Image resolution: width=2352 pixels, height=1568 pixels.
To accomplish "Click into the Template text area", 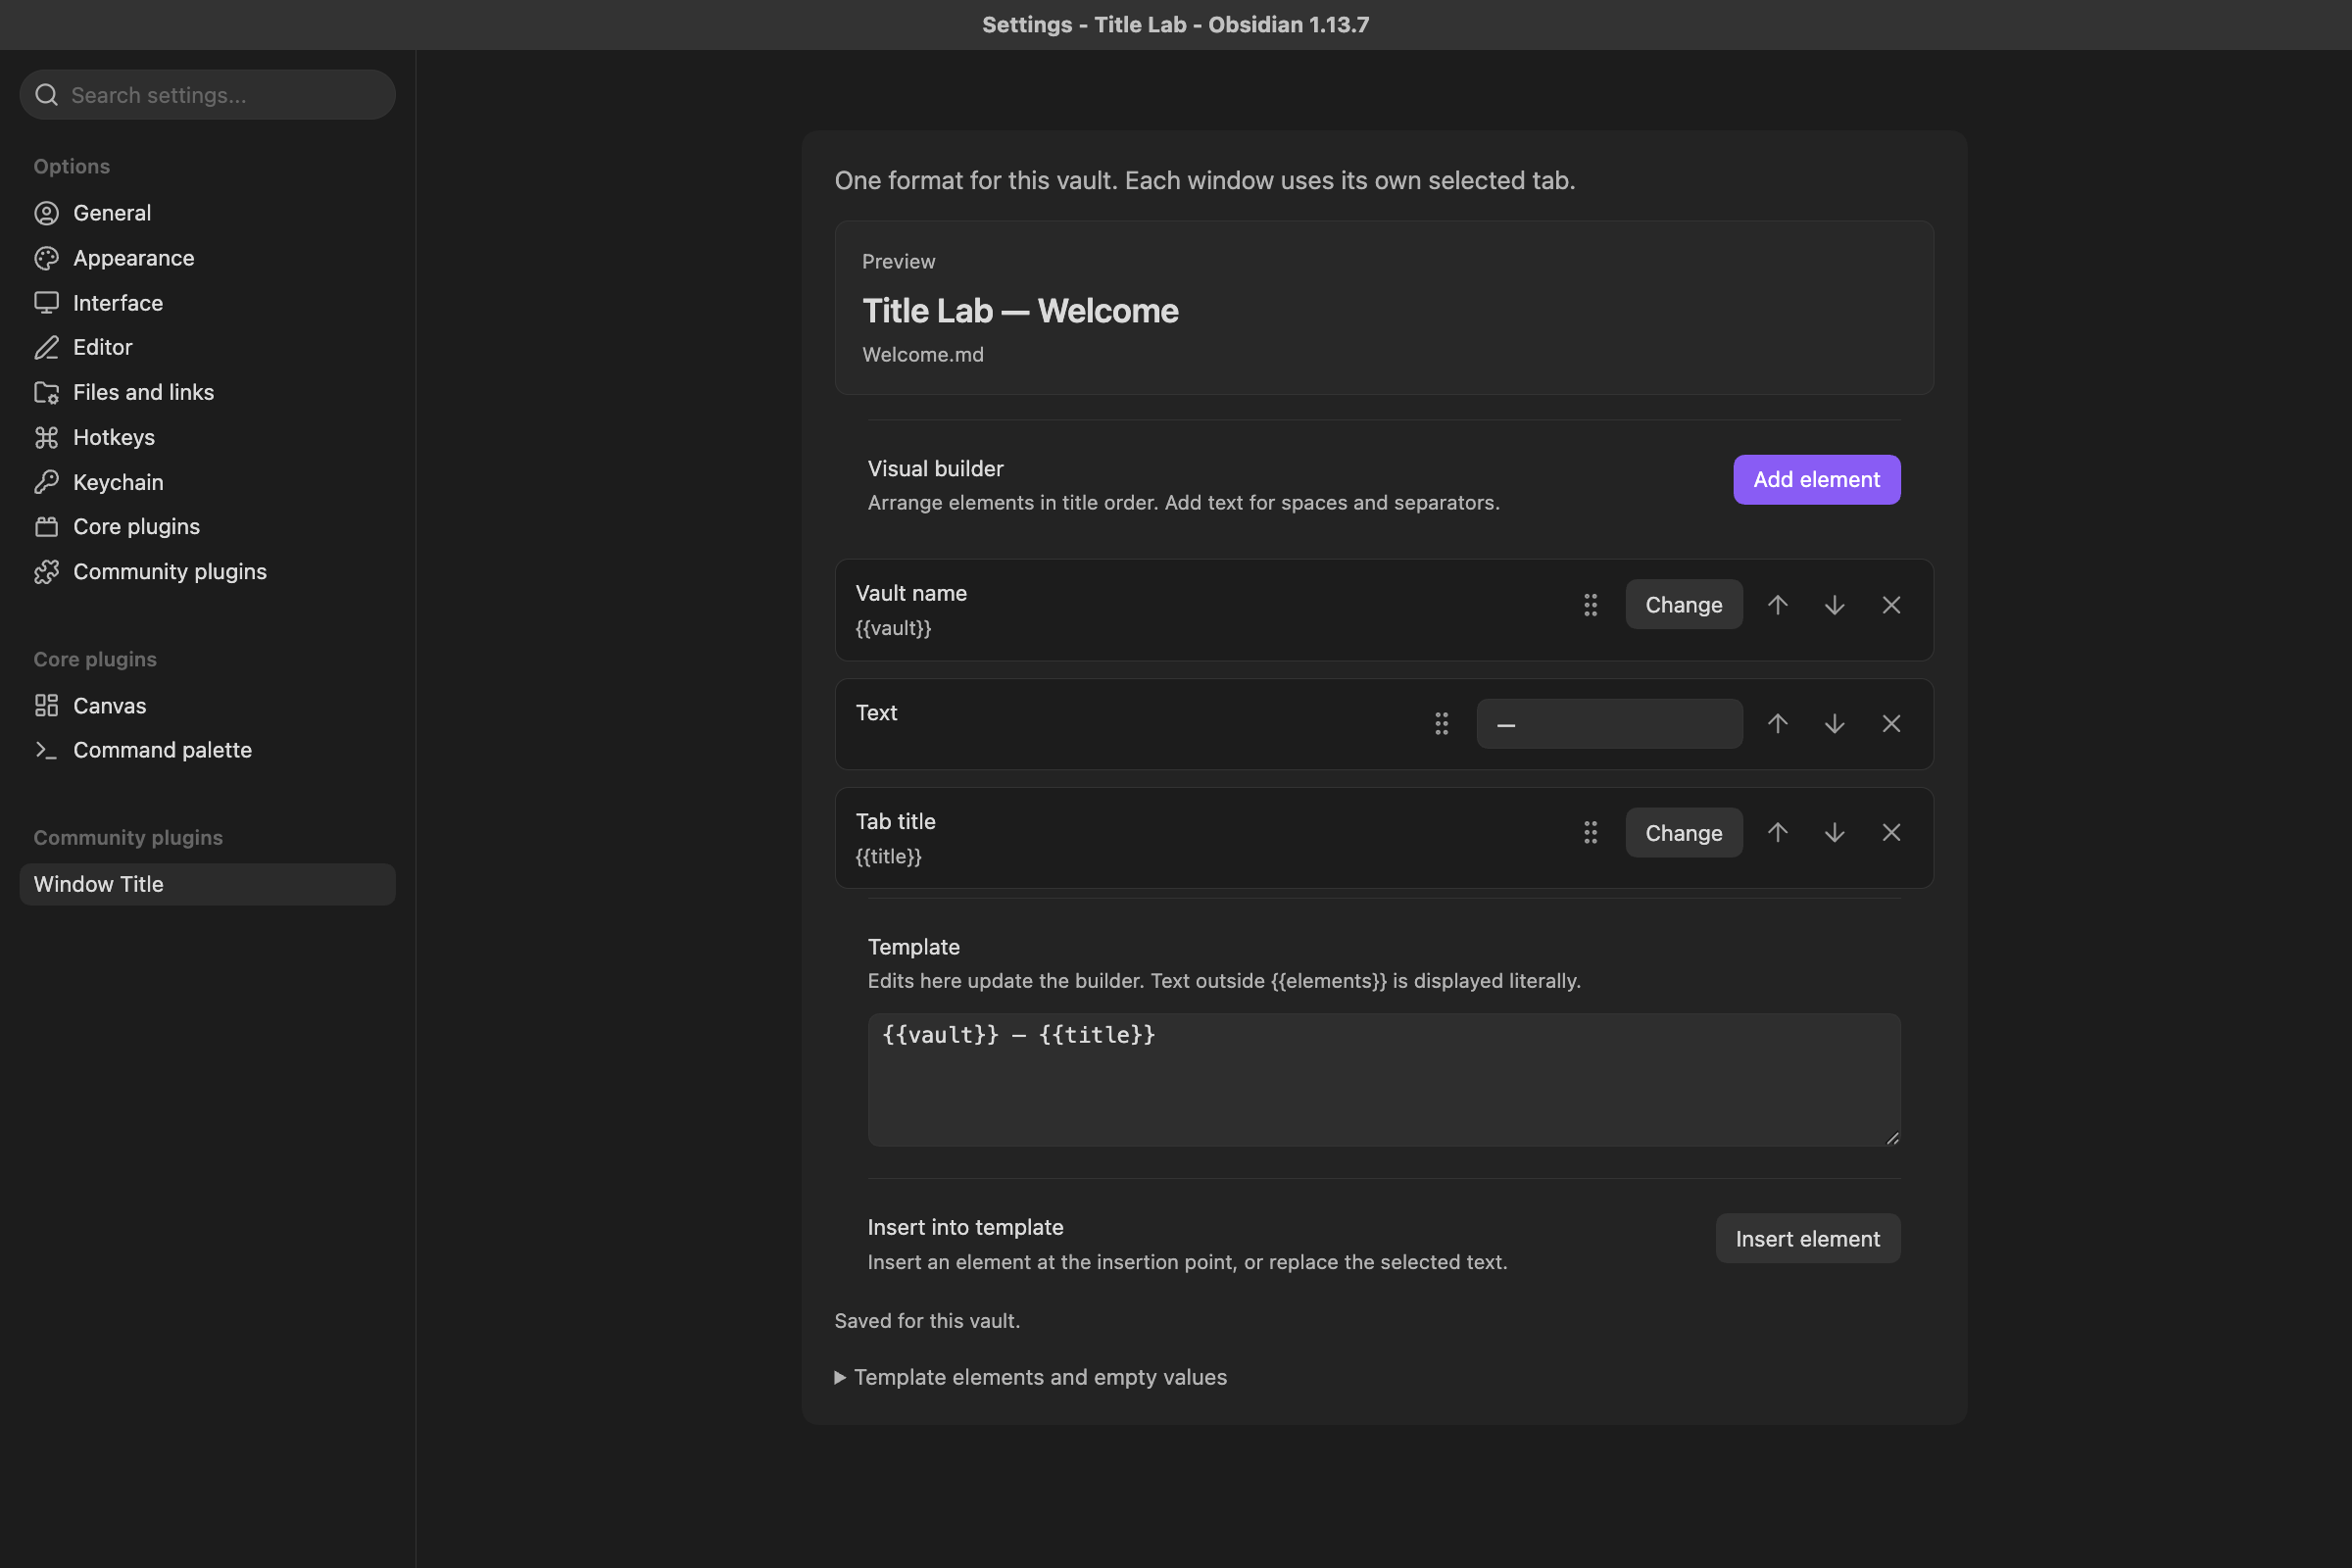I will click(1384, 1080).
